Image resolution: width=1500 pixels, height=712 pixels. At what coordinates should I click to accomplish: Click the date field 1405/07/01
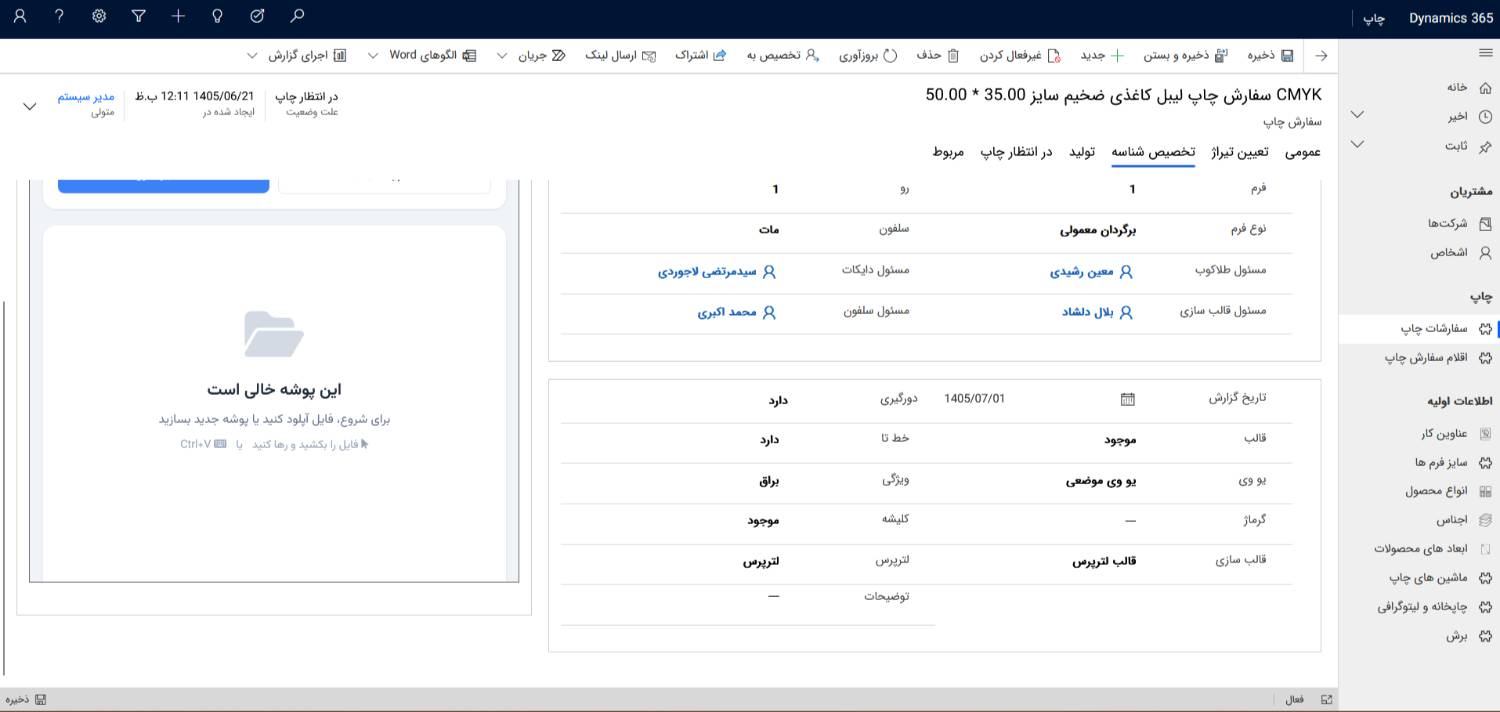coord(975,399)
